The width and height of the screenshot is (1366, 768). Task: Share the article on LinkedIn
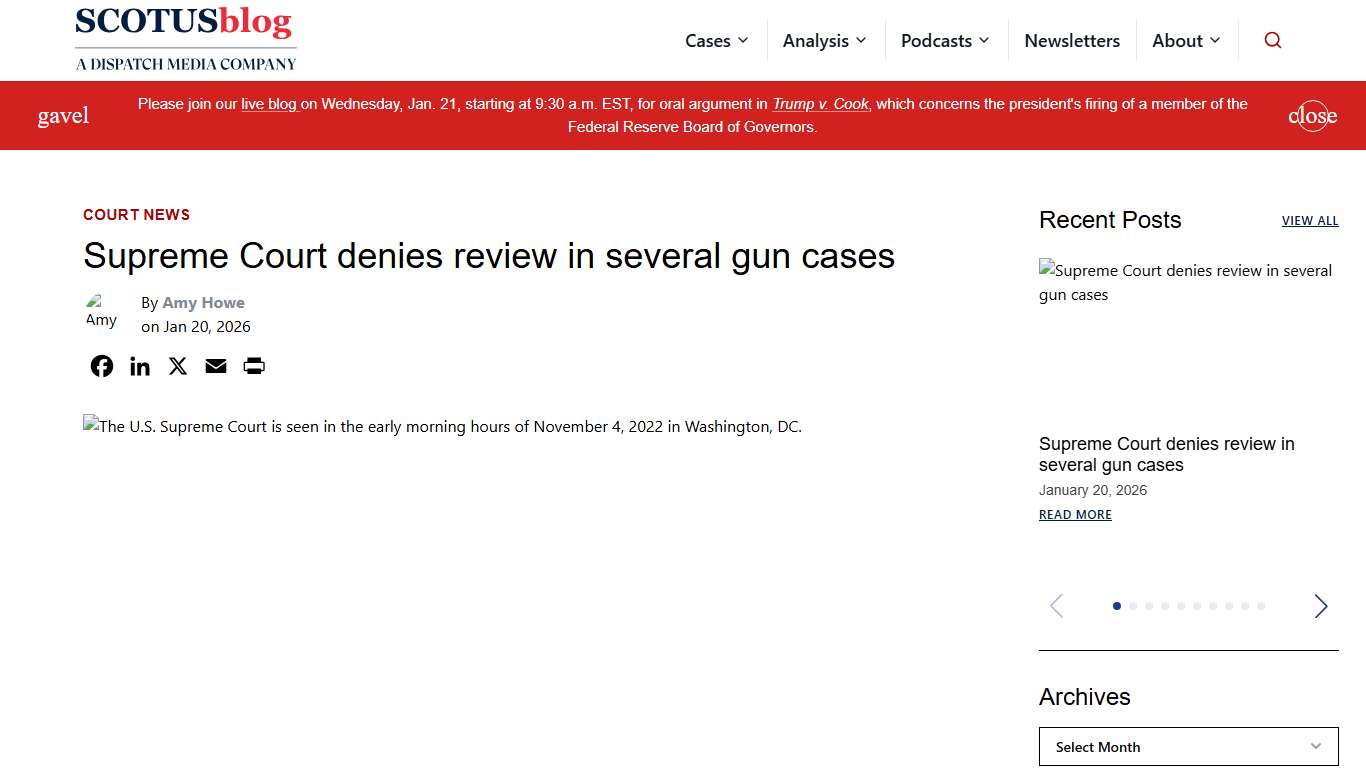click(x=139, y=366)
